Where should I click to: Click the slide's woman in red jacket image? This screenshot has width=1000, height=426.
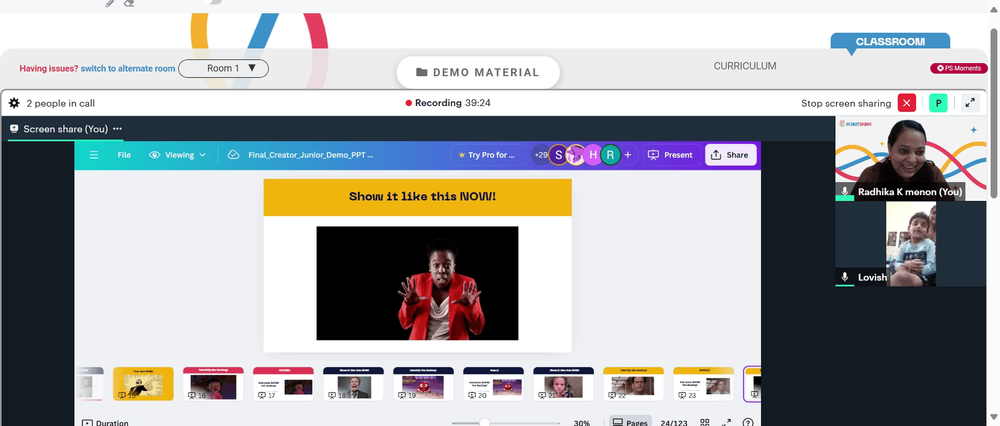pos(417,283)
